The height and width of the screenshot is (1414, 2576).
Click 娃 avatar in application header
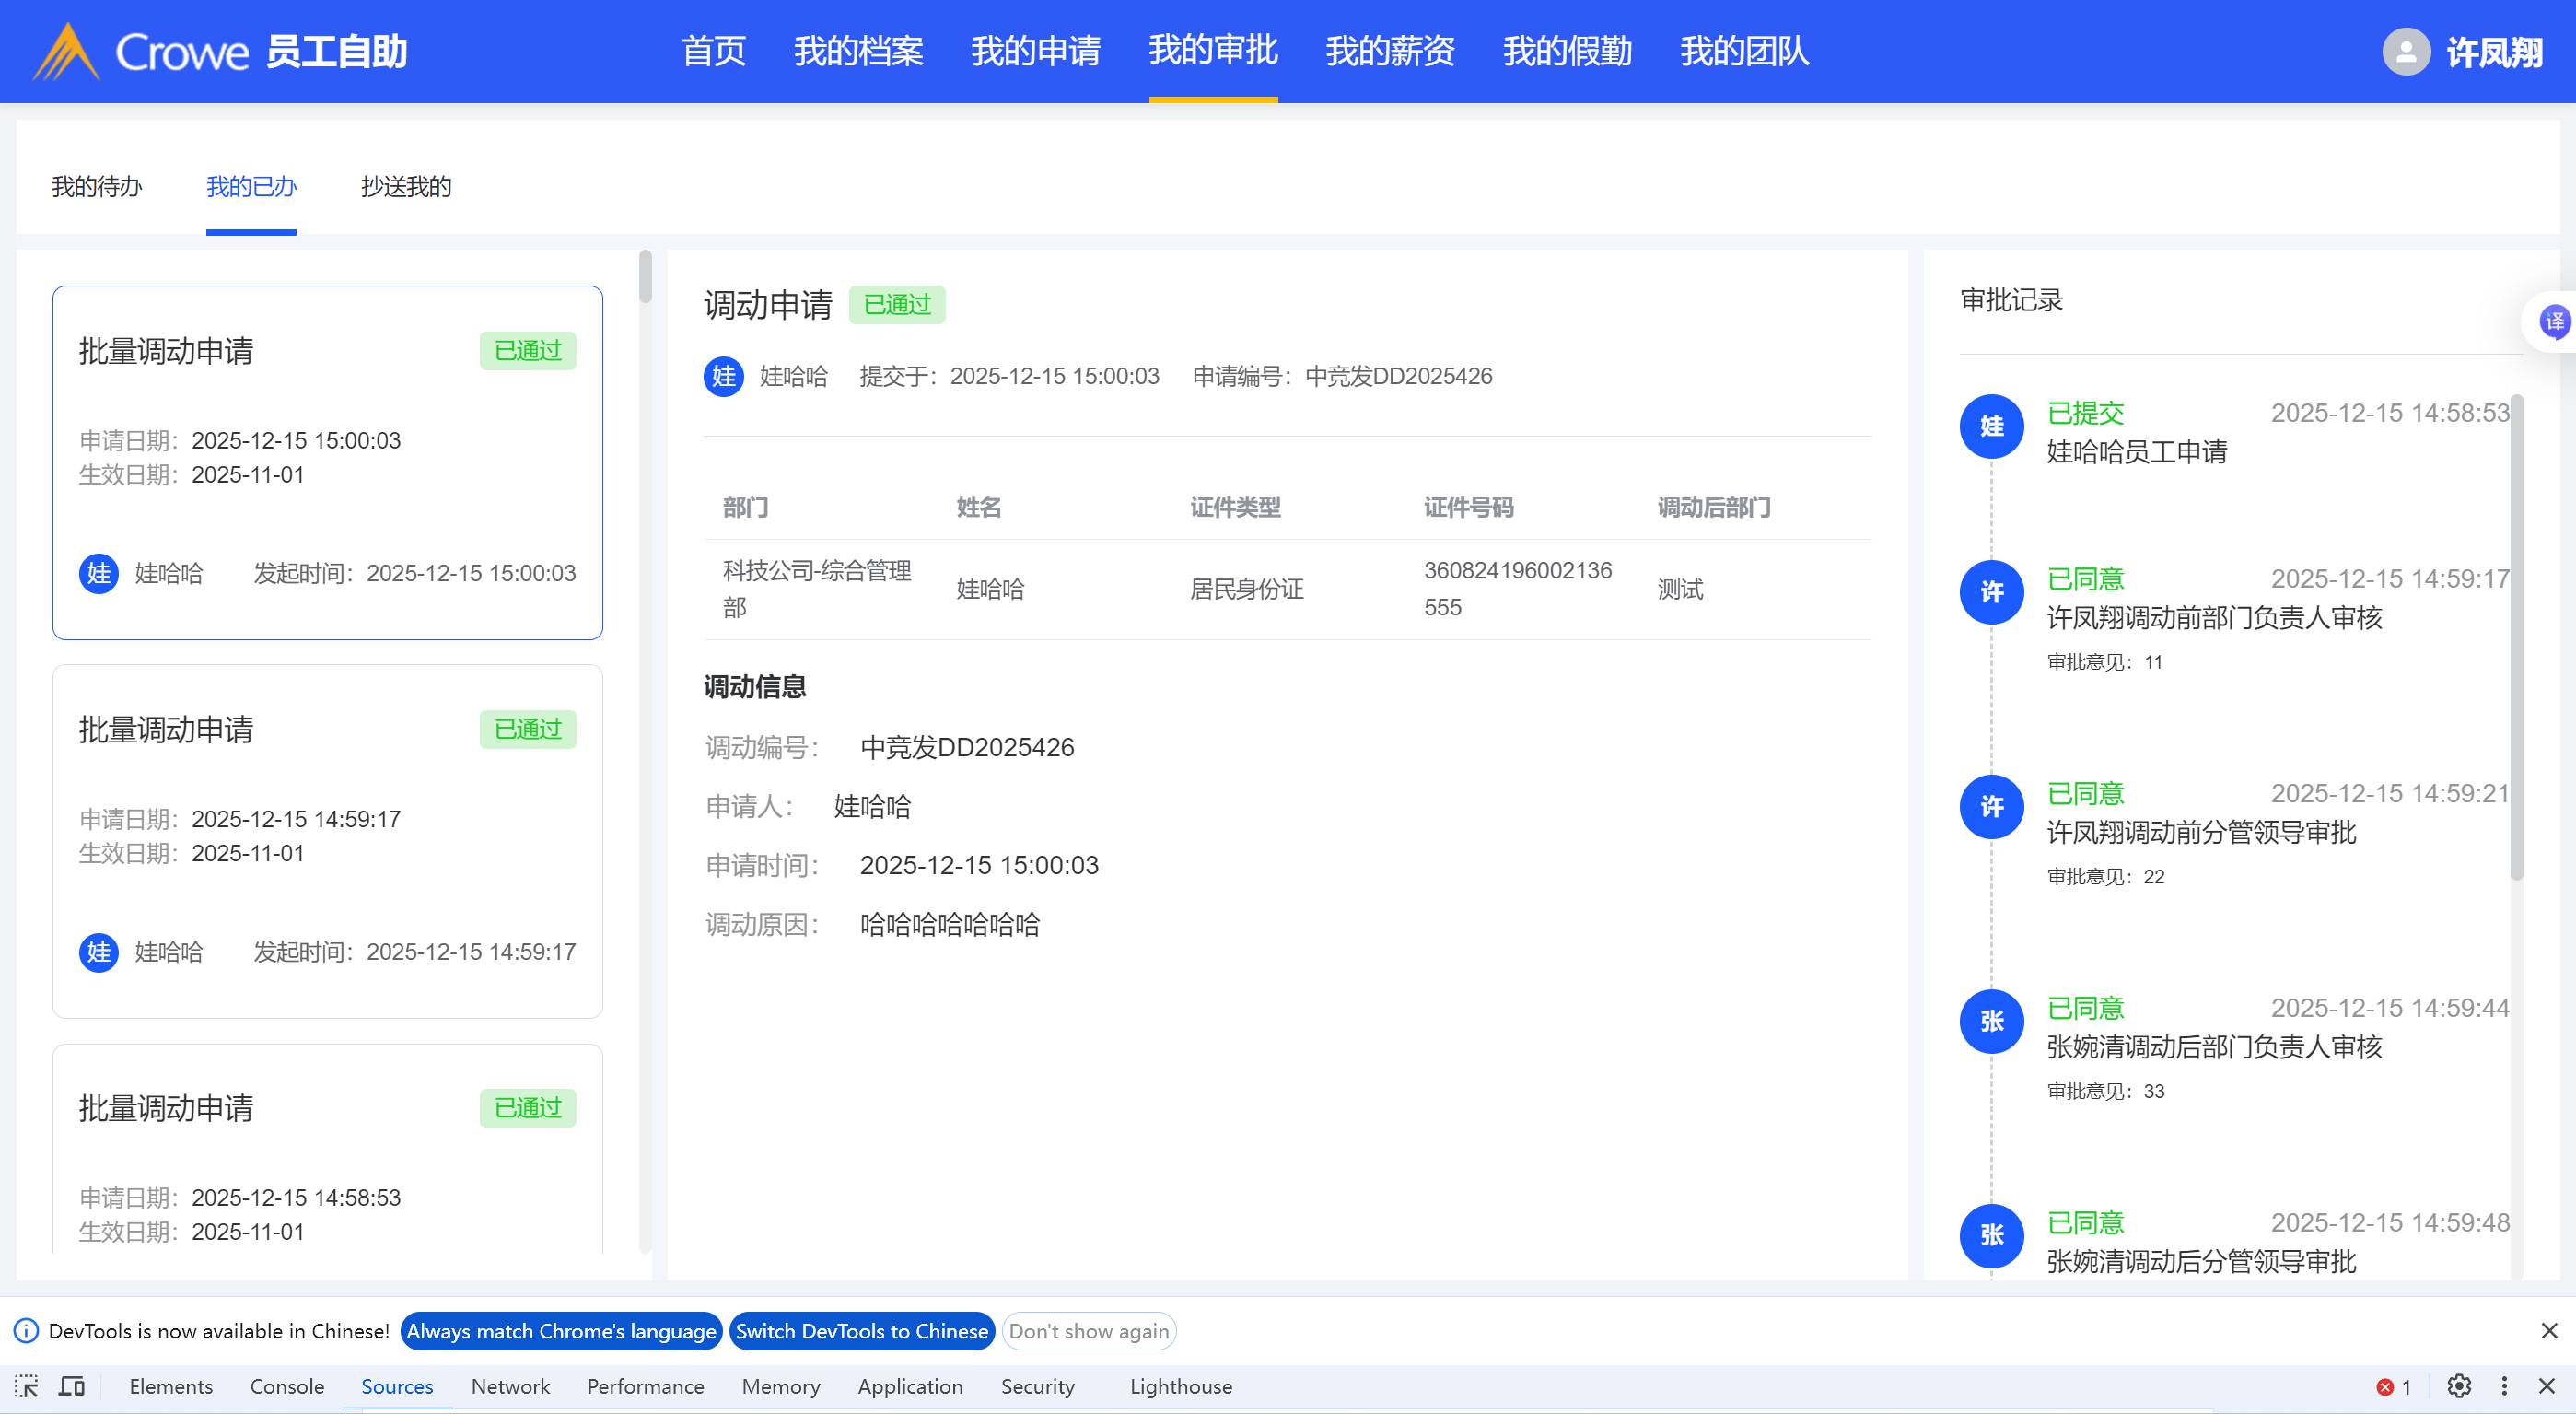[723, 377]
